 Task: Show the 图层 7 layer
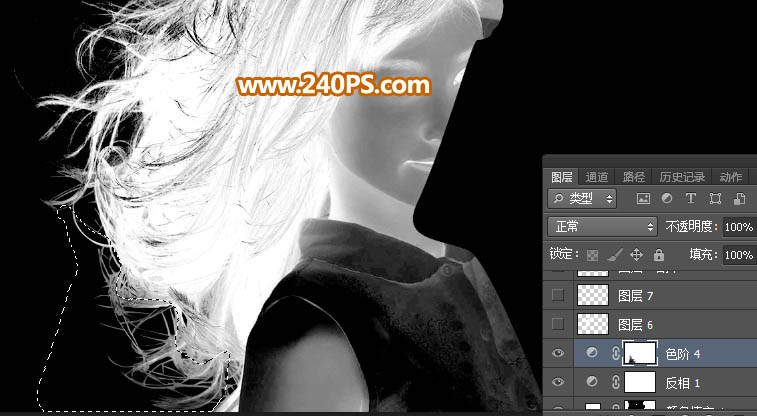(558, 295)
